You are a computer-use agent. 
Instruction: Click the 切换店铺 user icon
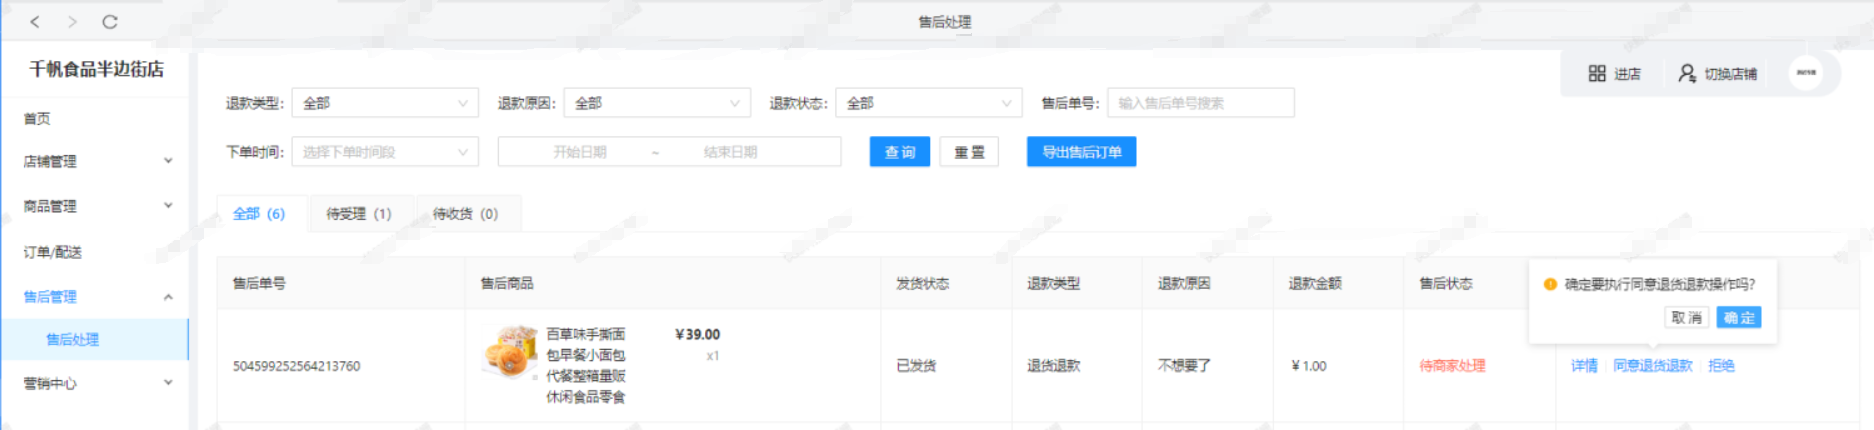tap(1687, 74)
